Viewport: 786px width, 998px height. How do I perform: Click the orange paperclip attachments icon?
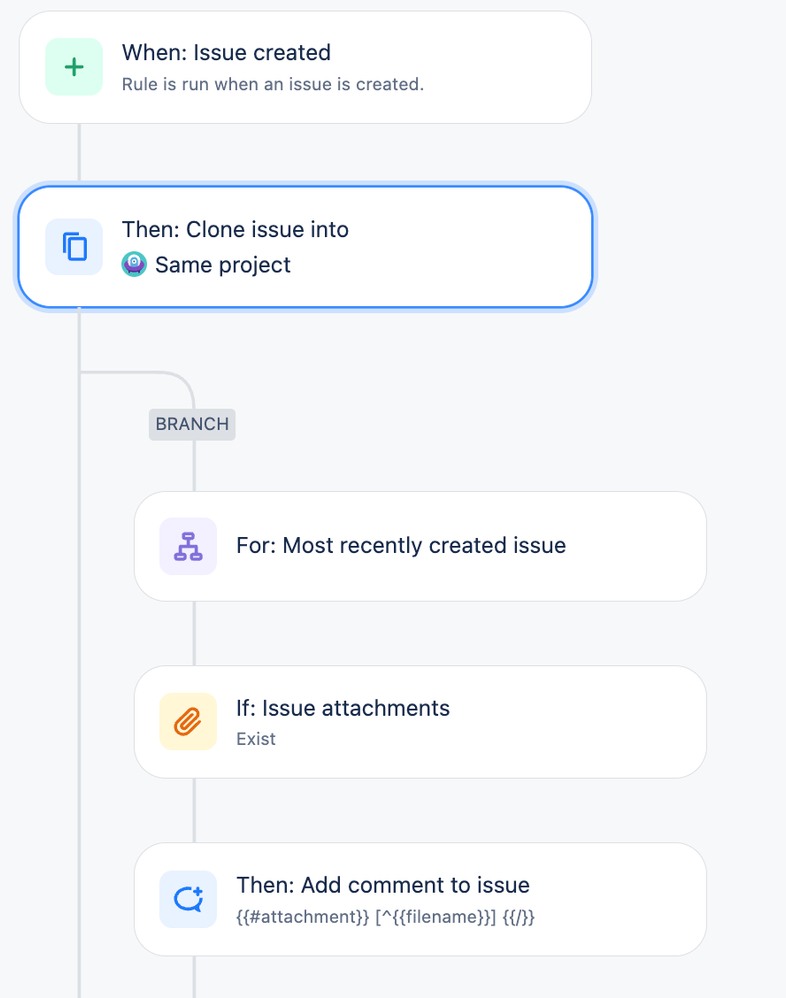188,722
